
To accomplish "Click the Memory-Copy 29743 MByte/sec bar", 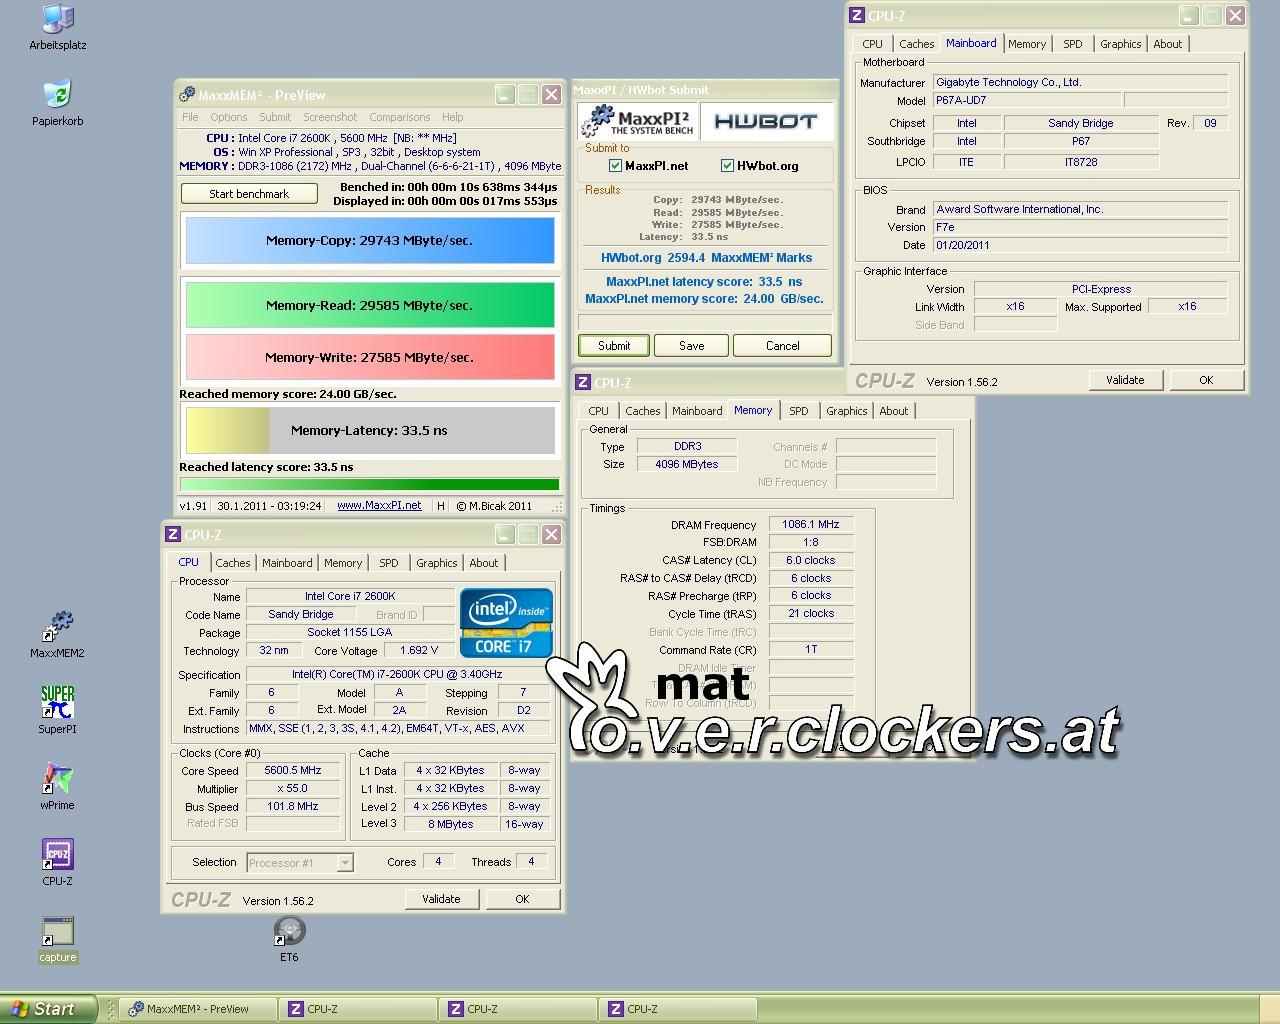I will point(369,240).
